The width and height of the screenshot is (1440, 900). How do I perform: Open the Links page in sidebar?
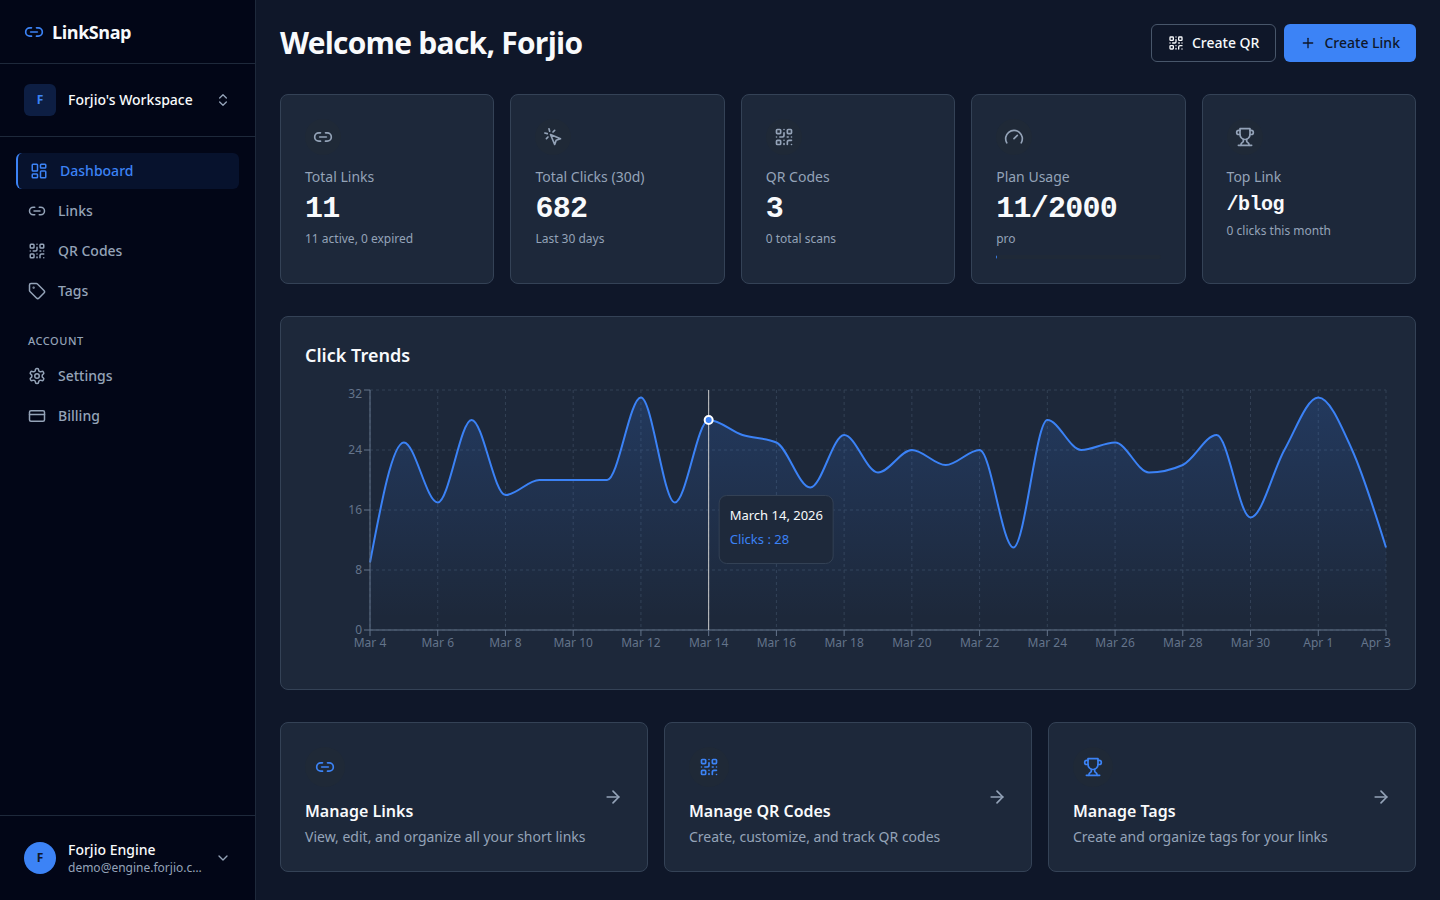(x=75, y=211)
